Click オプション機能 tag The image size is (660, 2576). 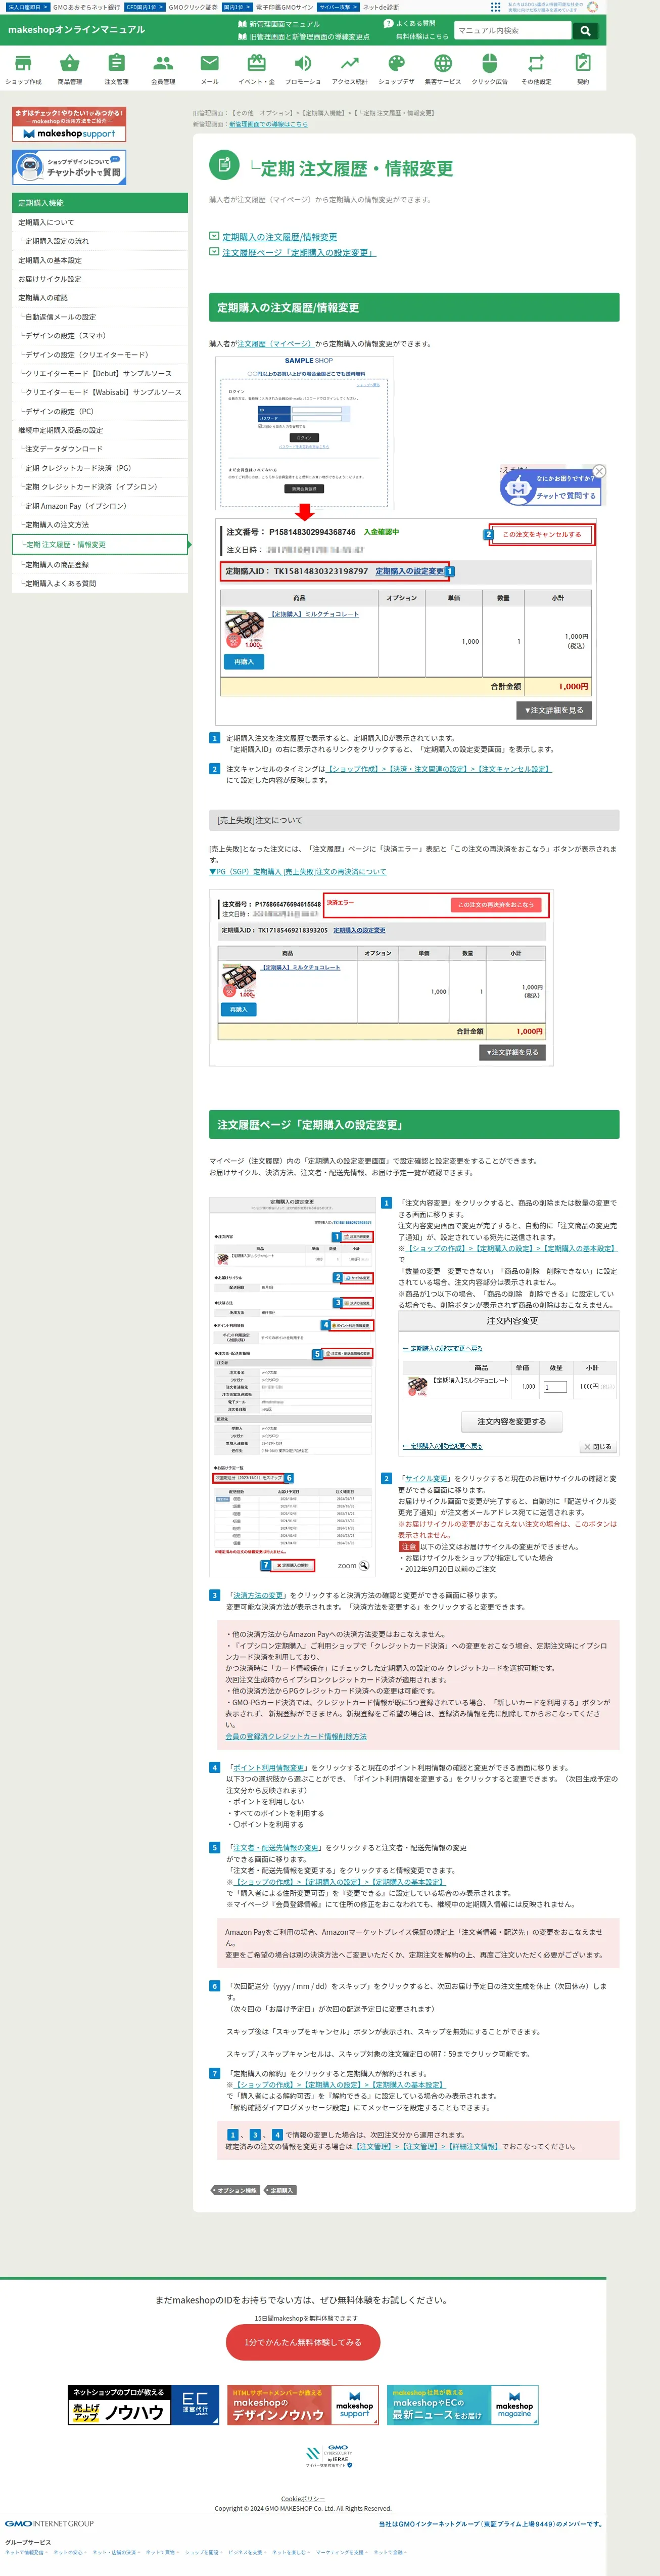[237, 2190]
